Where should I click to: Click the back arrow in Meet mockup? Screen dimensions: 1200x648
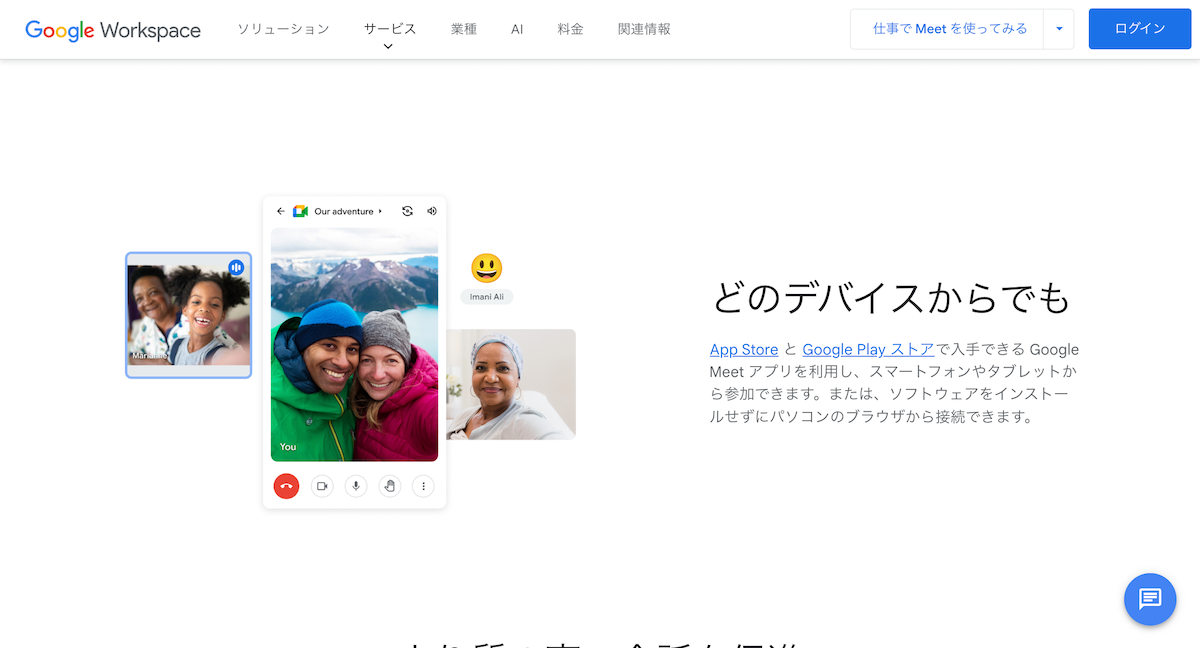pyautogui.click(x=281, y=211)
